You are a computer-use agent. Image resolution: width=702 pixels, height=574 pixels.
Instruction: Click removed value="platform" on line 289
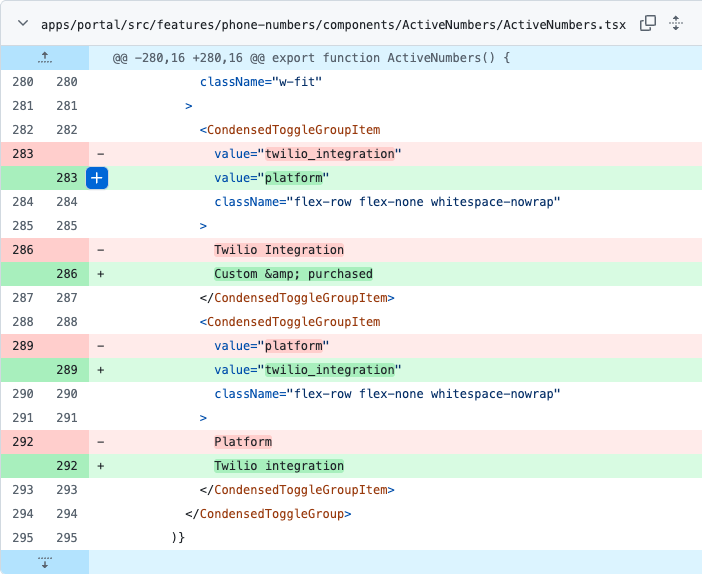271,346
